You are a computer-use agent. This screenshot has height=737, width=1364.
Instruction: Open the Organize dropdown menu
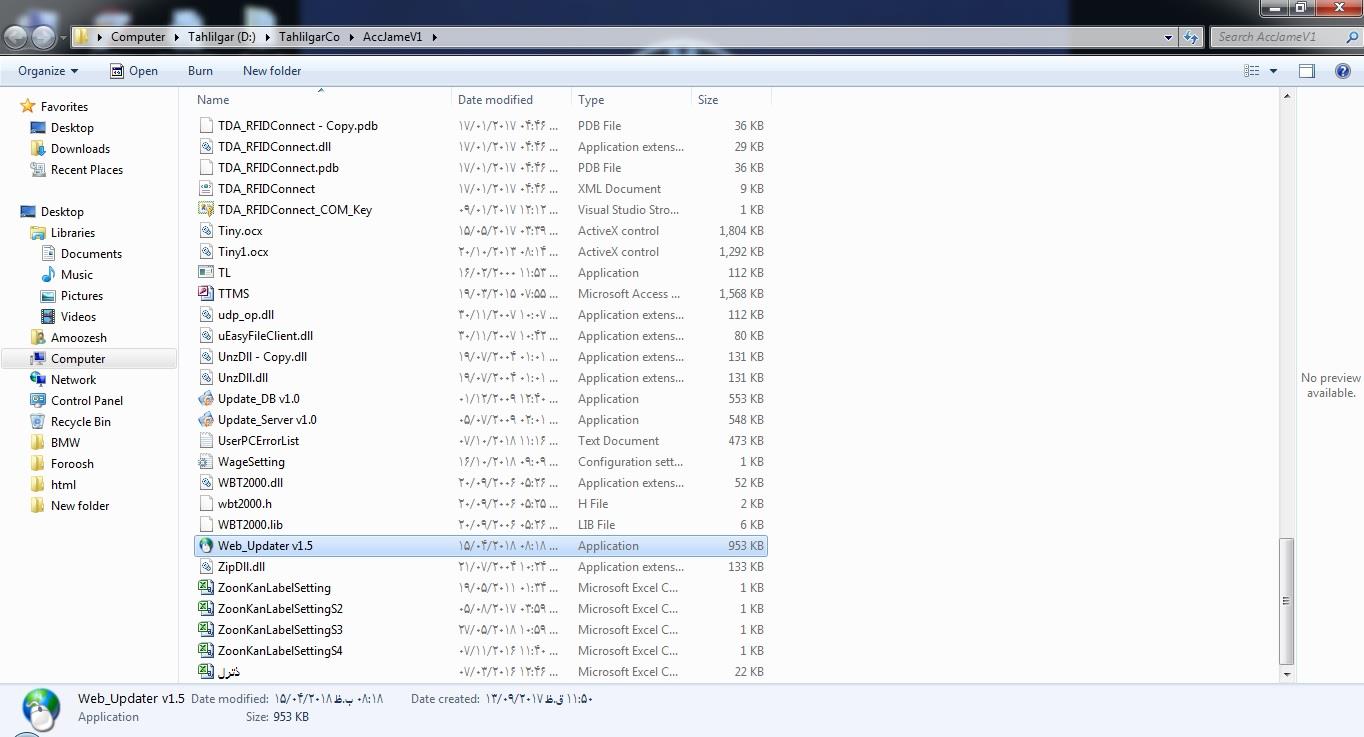click(x=48, y=71)
